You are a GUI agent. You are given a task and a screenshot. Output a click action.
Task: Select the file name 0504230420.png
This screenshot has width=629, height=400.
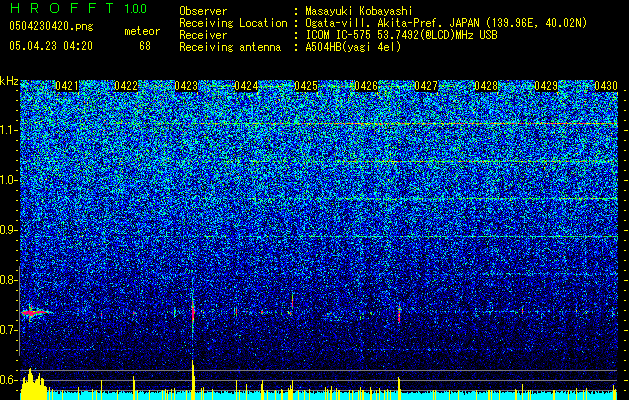[x=51, y=26]
